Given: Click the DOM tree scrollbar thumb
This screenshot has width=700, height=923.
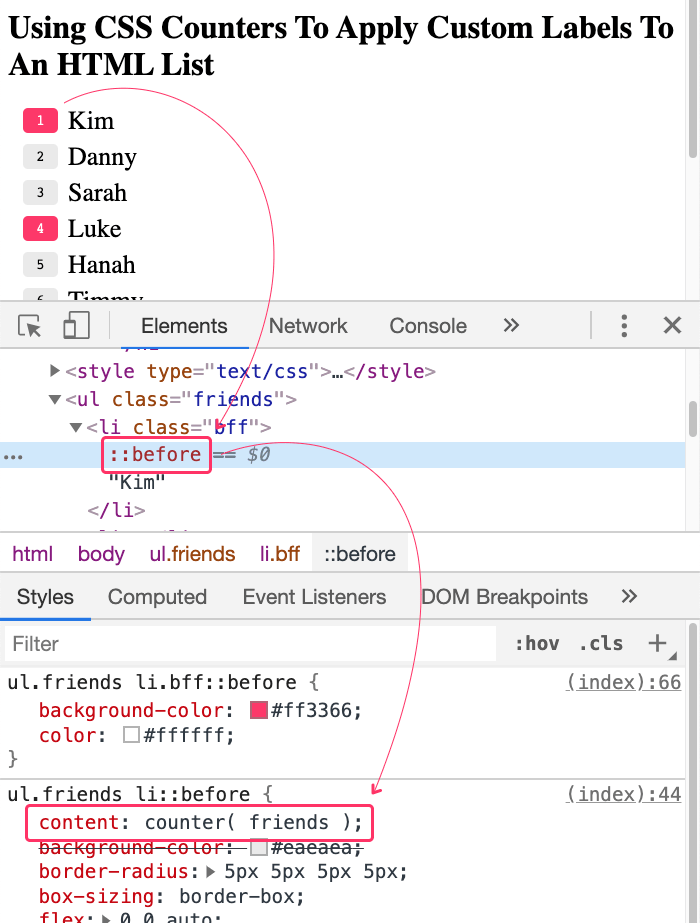Looking at the screenshot, I should (x=693, y=419).
